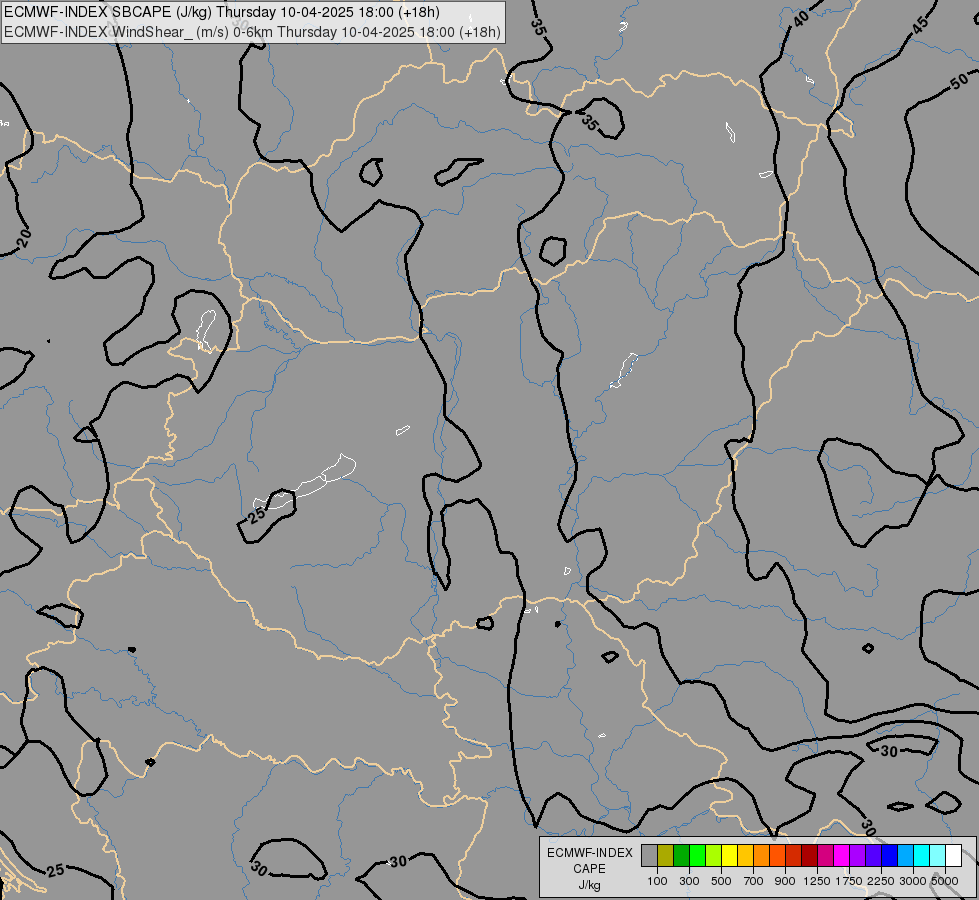Click the contour label 40
The width and height of the screenshot is (979, 900).
point(800,19)
